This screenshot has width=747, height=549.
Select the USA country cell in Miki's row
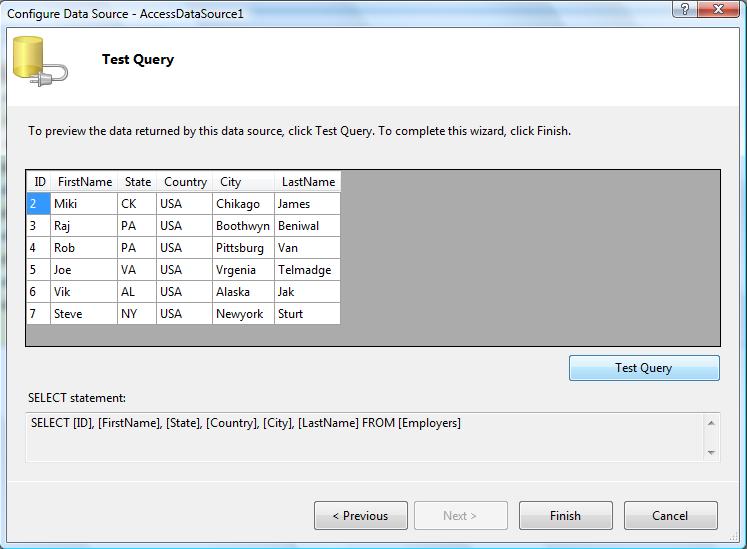[x=185, y=203]
